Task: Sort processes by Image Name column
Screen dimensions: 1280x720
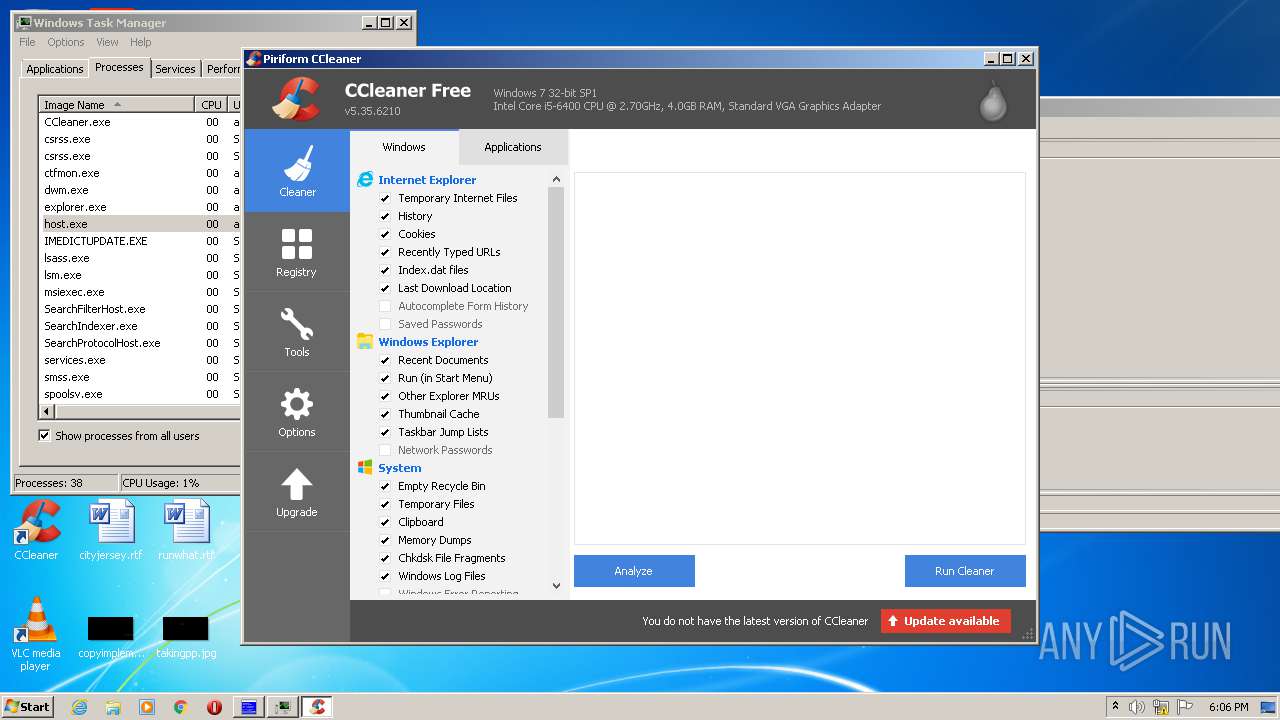Action: [116, 105]
